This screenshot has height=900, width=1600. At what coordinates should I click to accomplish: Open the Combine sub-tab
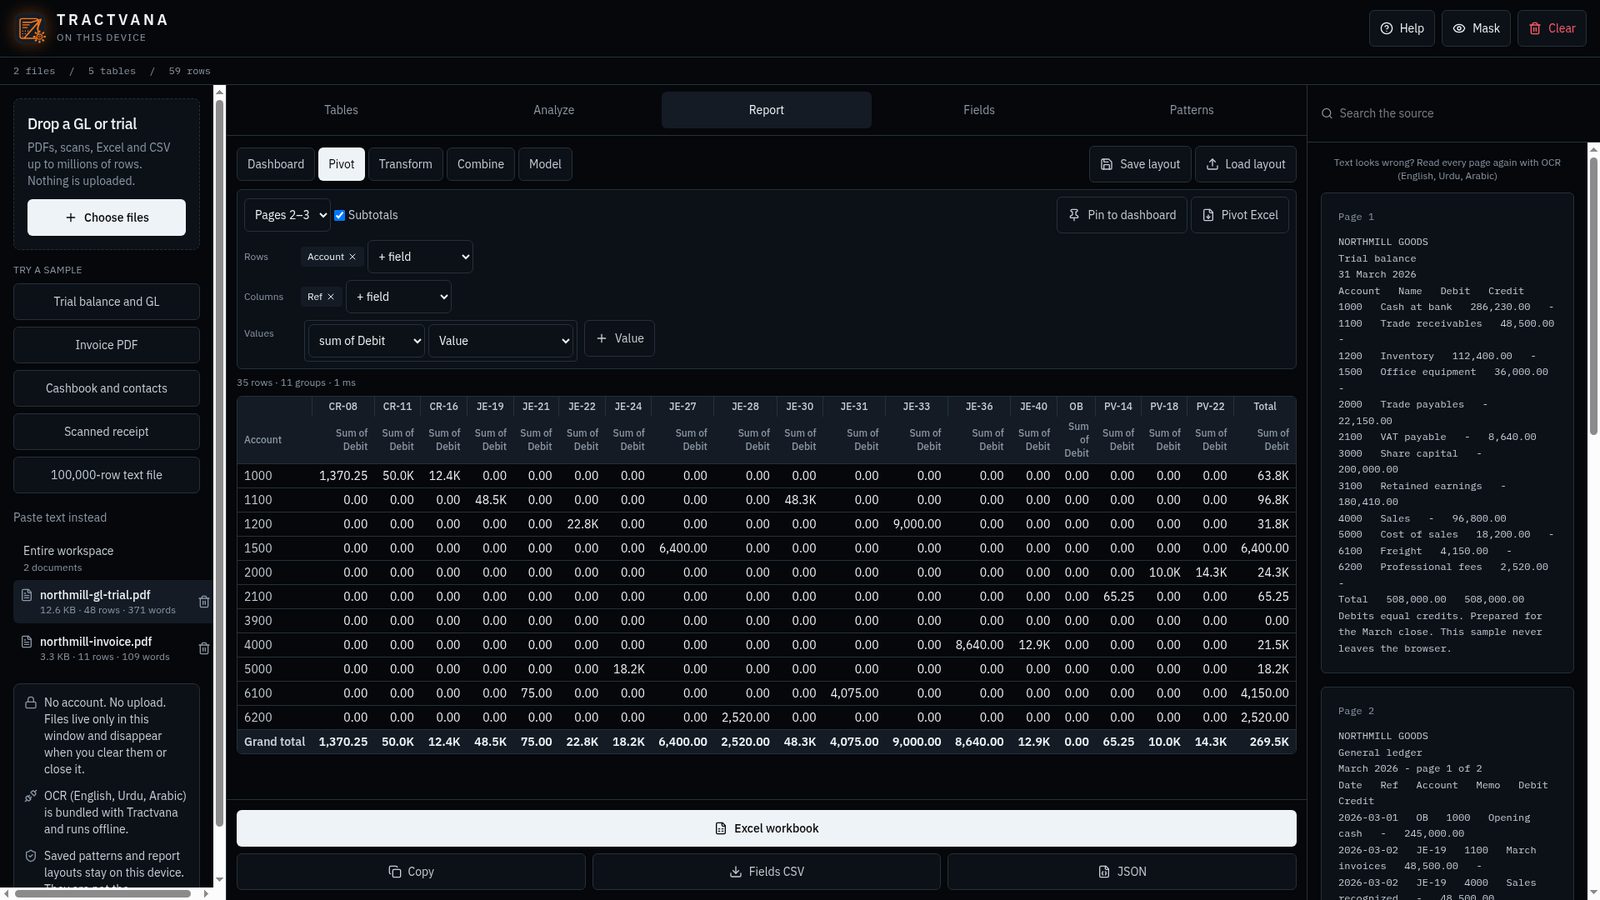481,164
